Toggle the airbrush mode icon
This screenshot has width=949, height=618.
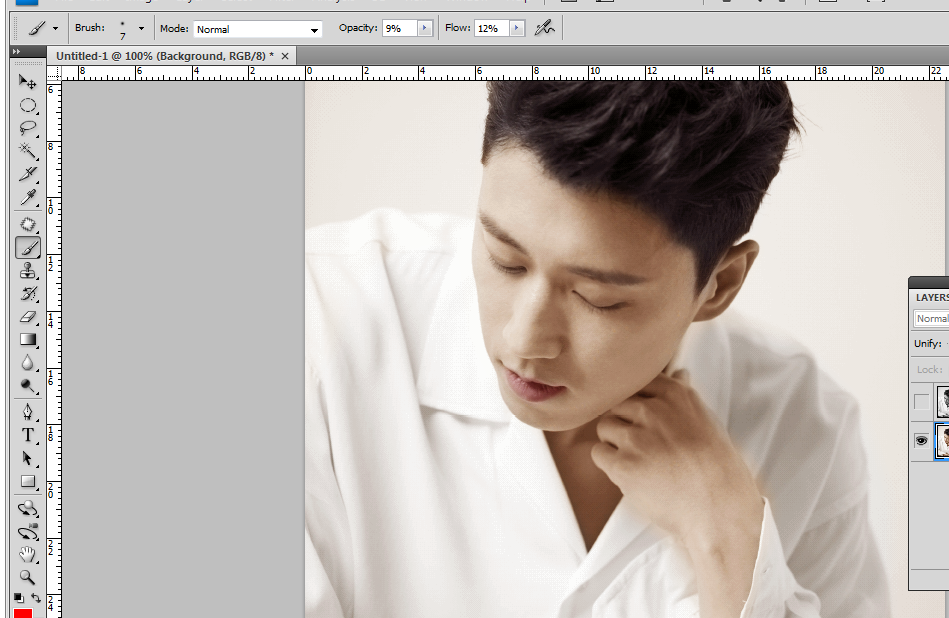click(x=545, y=28)
